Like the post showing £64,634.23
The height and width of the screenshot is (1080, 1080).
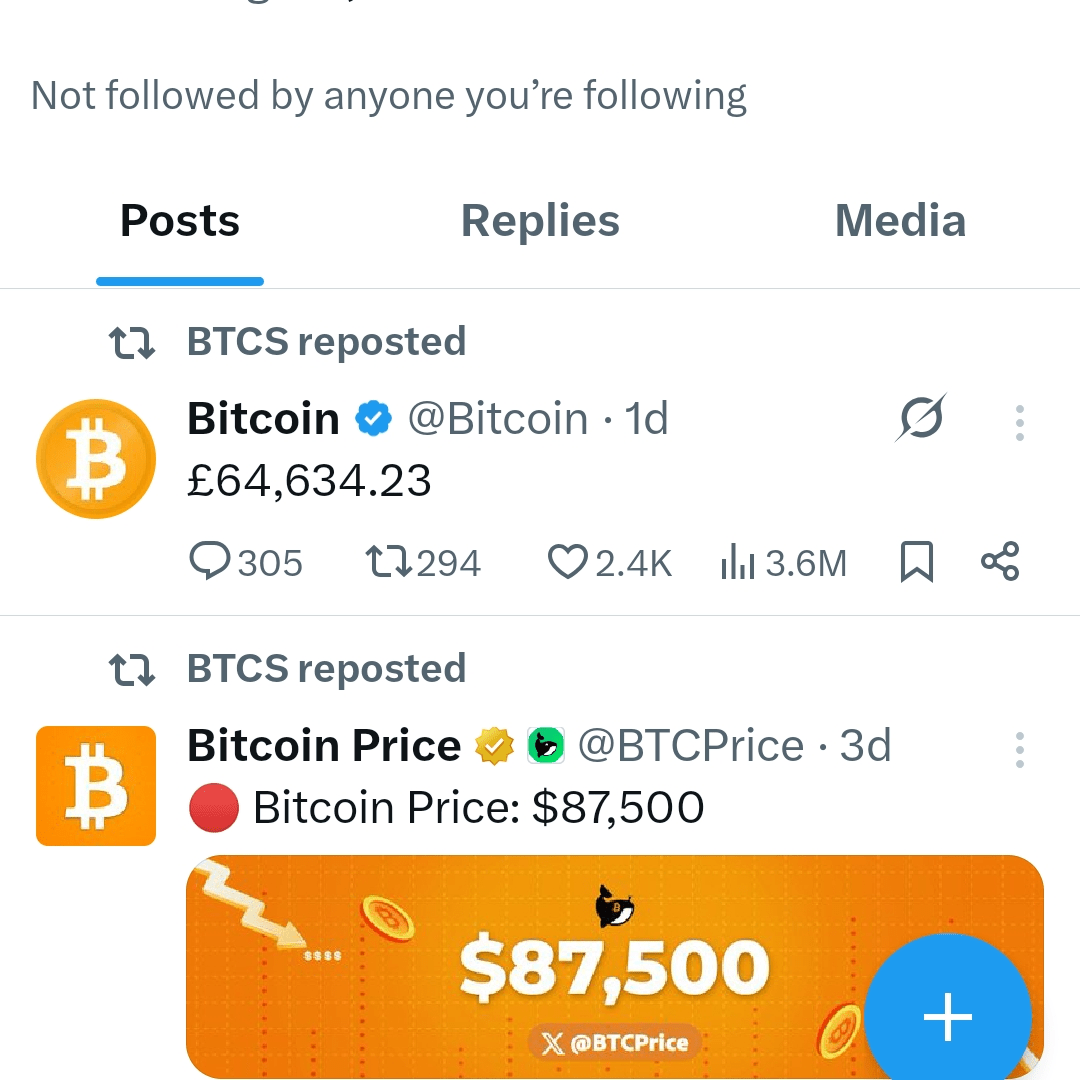click(570, 562)
